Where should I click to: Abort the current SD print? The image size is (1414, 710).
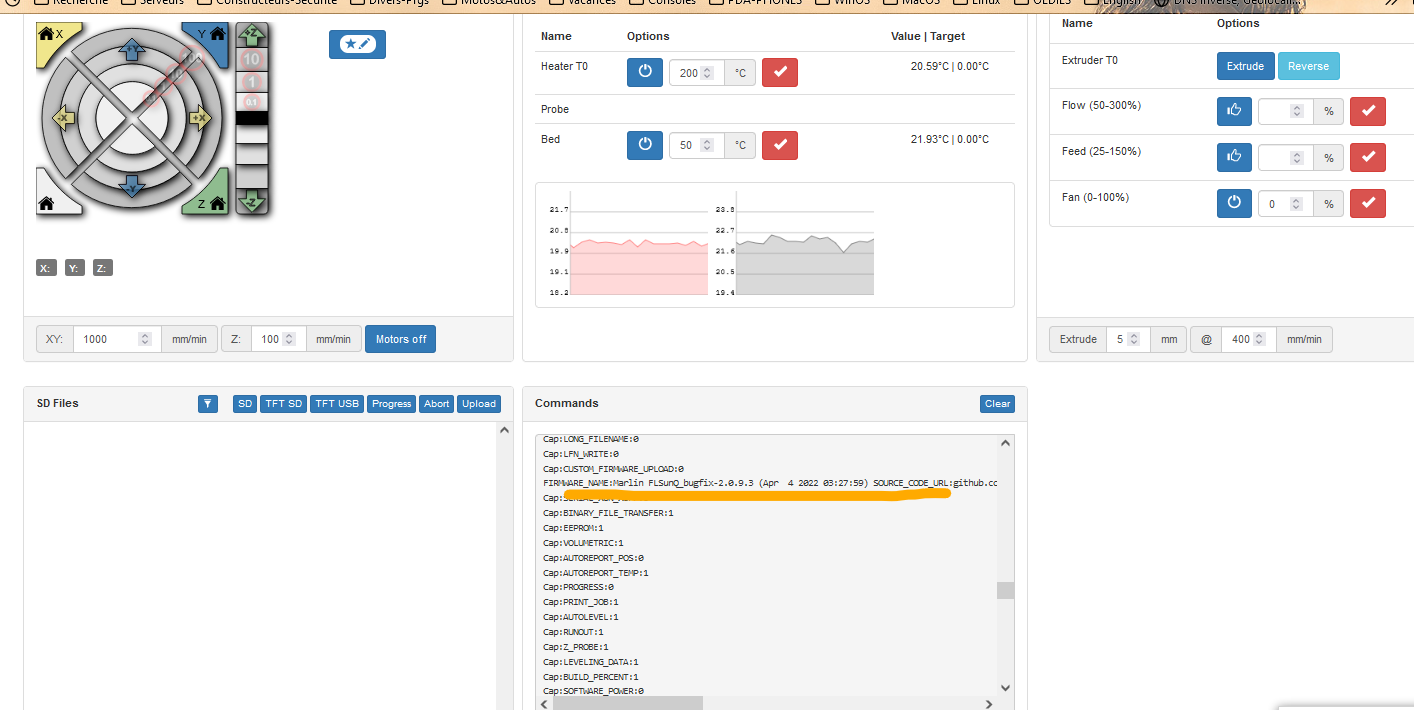tap(437, 404)
